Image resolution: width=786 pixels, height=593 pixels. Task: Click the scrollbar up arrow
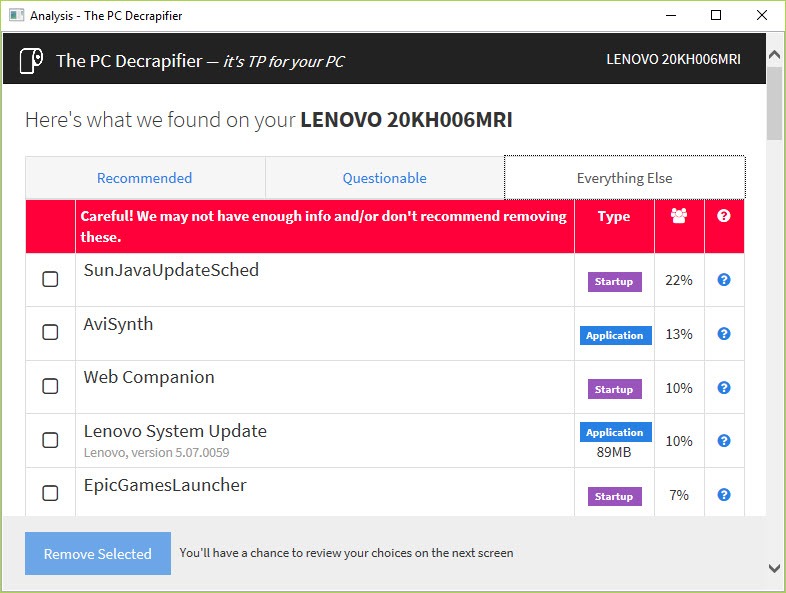click(774, 55)
